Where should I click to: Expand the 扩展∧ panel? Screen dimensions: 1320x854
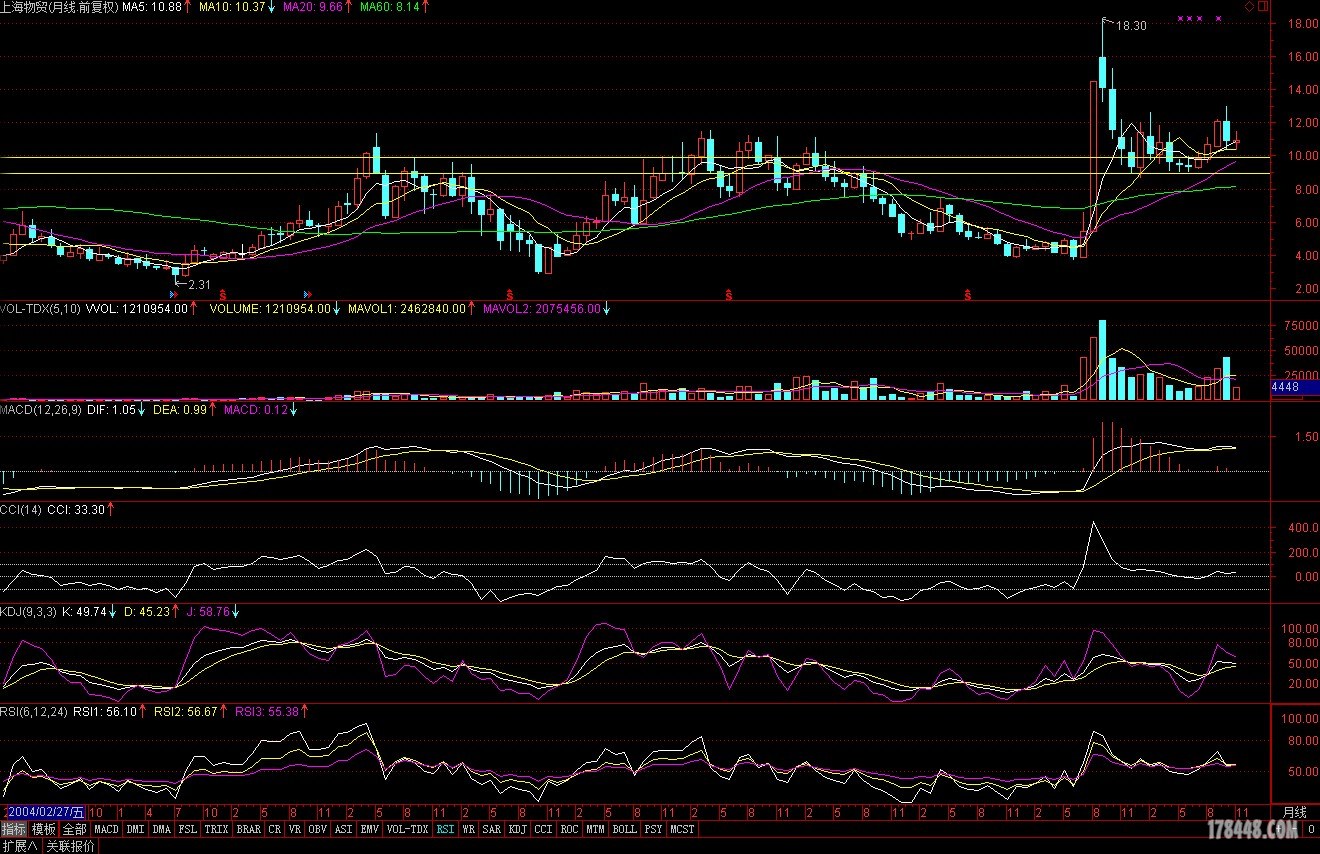coord(21,846)
